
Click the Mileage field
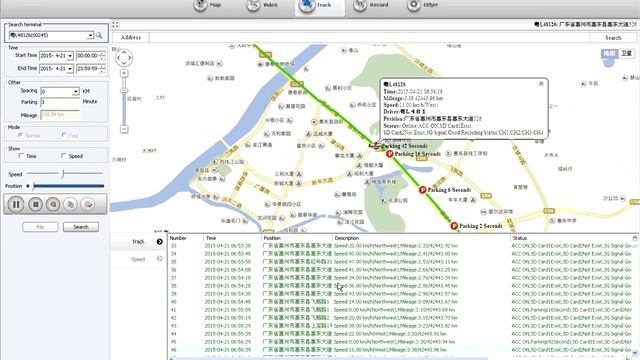pos(60,115)
